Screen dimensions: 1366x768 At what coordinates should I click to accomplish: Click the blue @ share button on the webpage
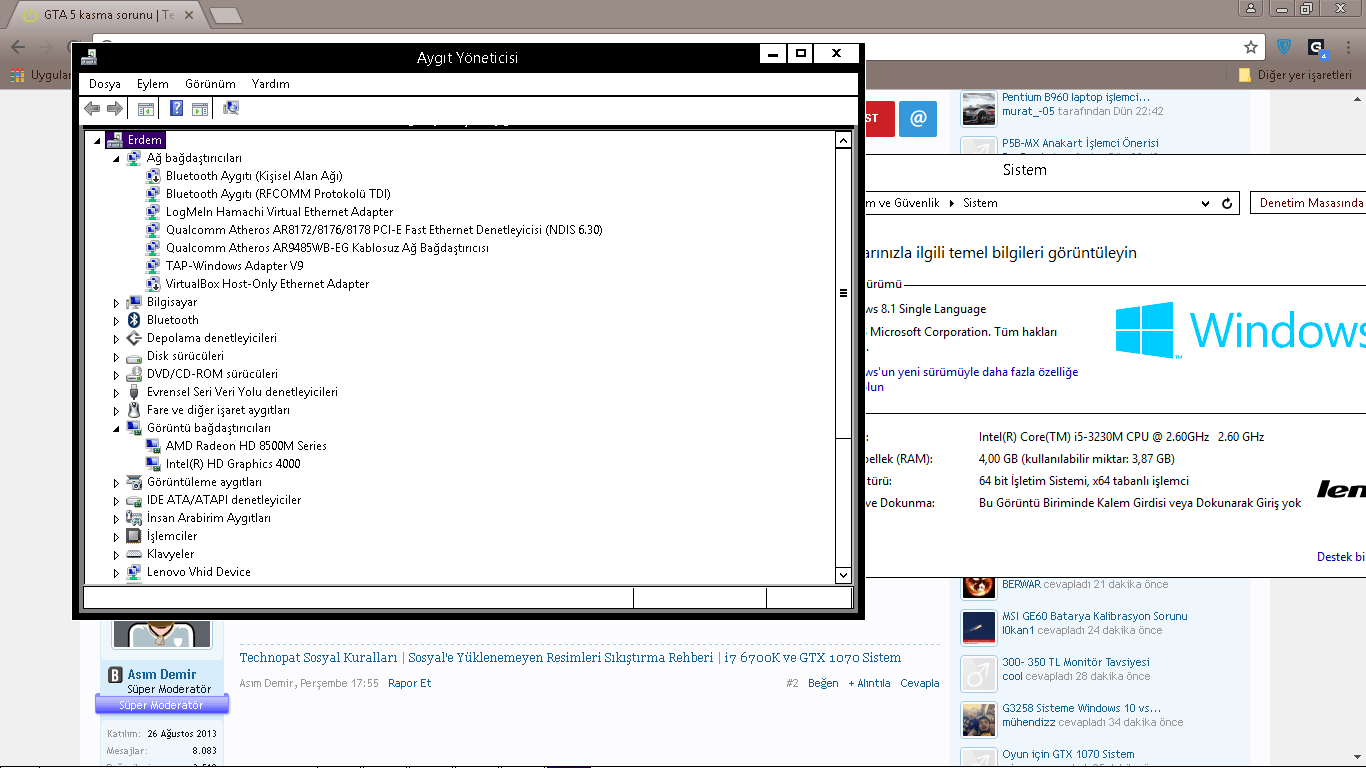coord(918,118)
